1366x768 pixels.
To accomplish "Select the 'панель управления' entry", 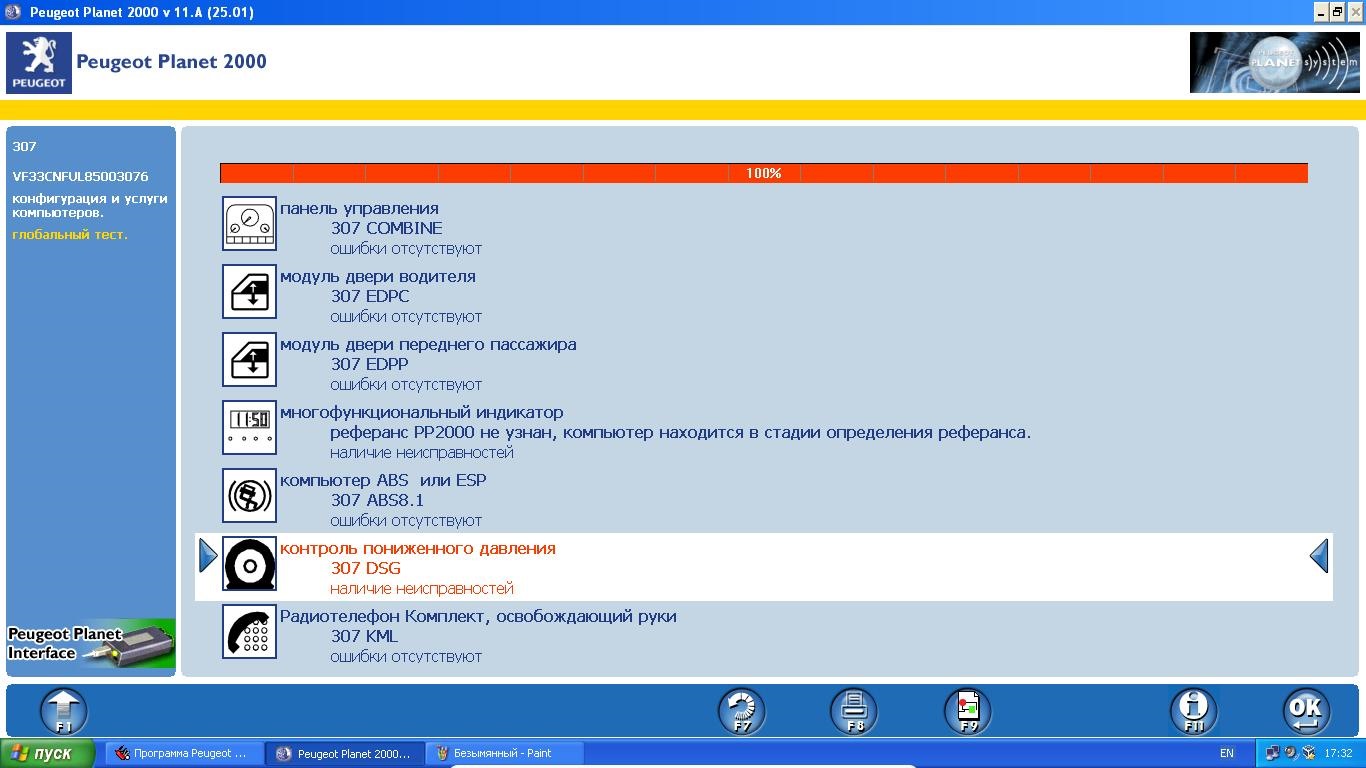I will coord(359,208).
